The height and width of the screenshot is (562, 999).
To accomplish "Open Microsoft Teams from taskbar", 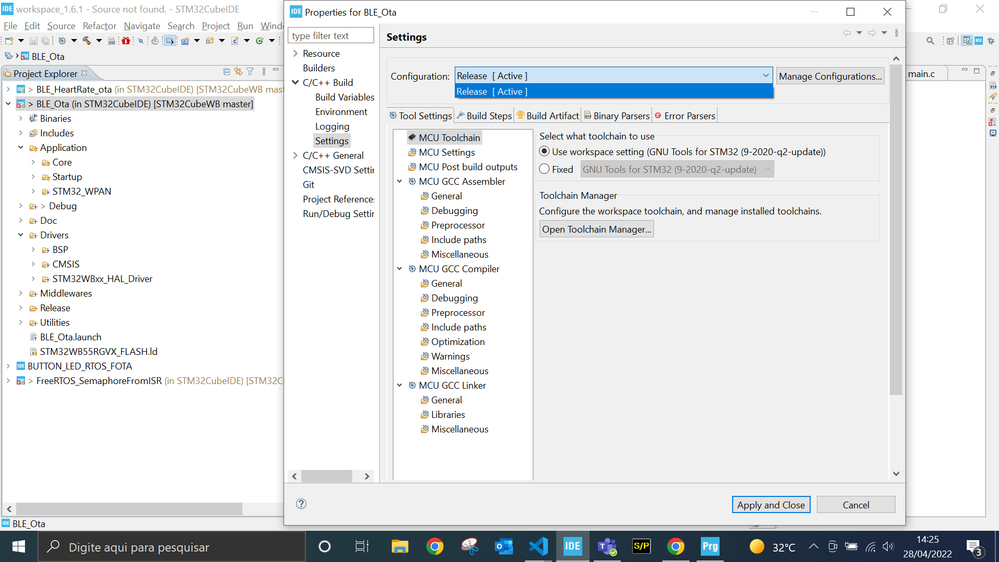I will tap(607, 547).
